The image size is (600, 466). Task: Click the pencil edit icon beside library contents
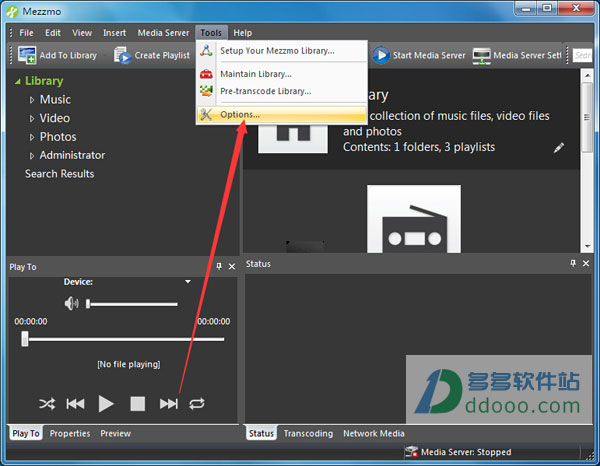coord(559,148)
